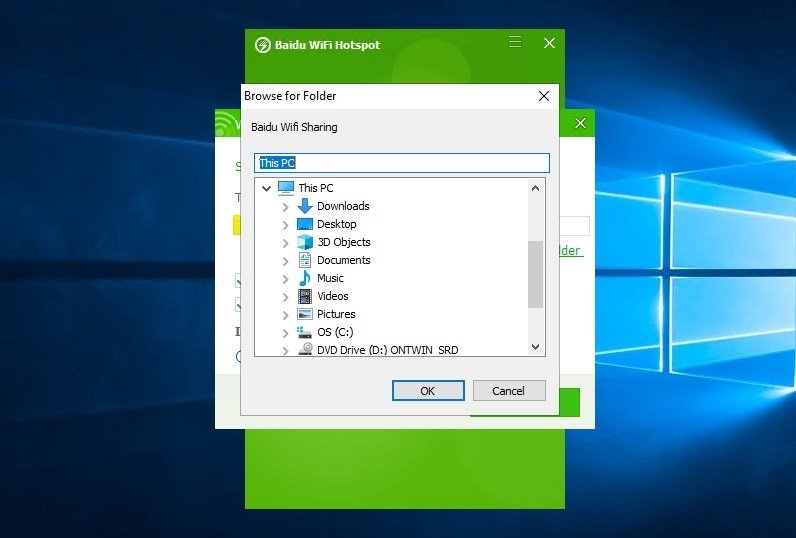Click the This PC computer icon
796x538 pixels.
[x=286, y=188]
